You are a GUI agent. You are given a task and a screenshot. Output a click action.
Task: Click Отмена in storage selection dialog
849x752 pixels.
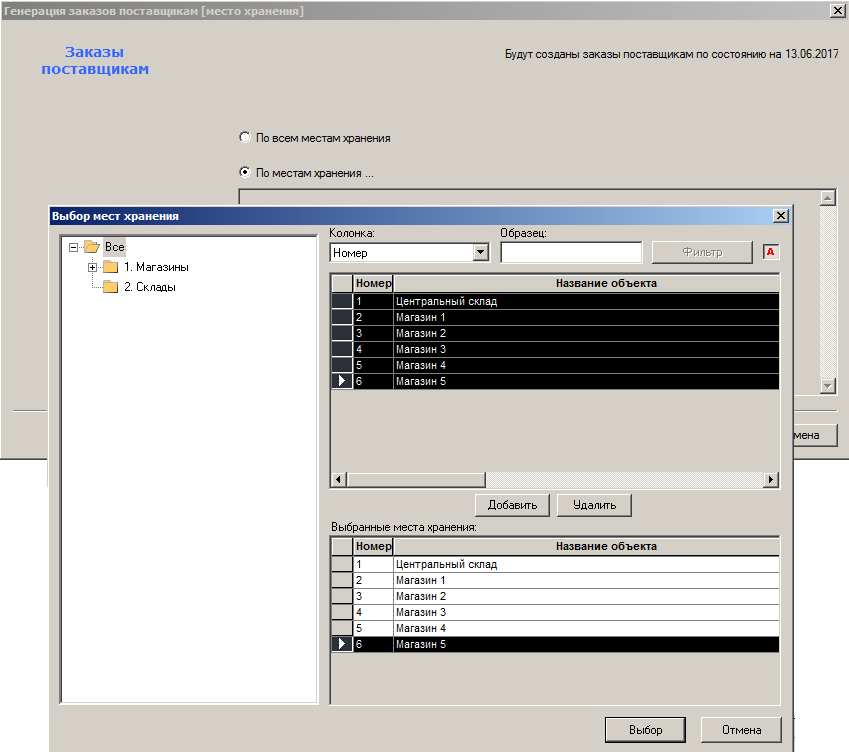point(741,730)
